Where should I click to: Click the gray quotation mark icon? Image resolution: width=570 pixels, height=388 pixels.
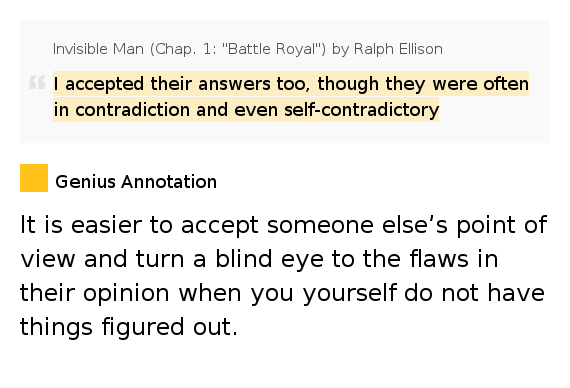pyautogui.click(x=37, y=82)
